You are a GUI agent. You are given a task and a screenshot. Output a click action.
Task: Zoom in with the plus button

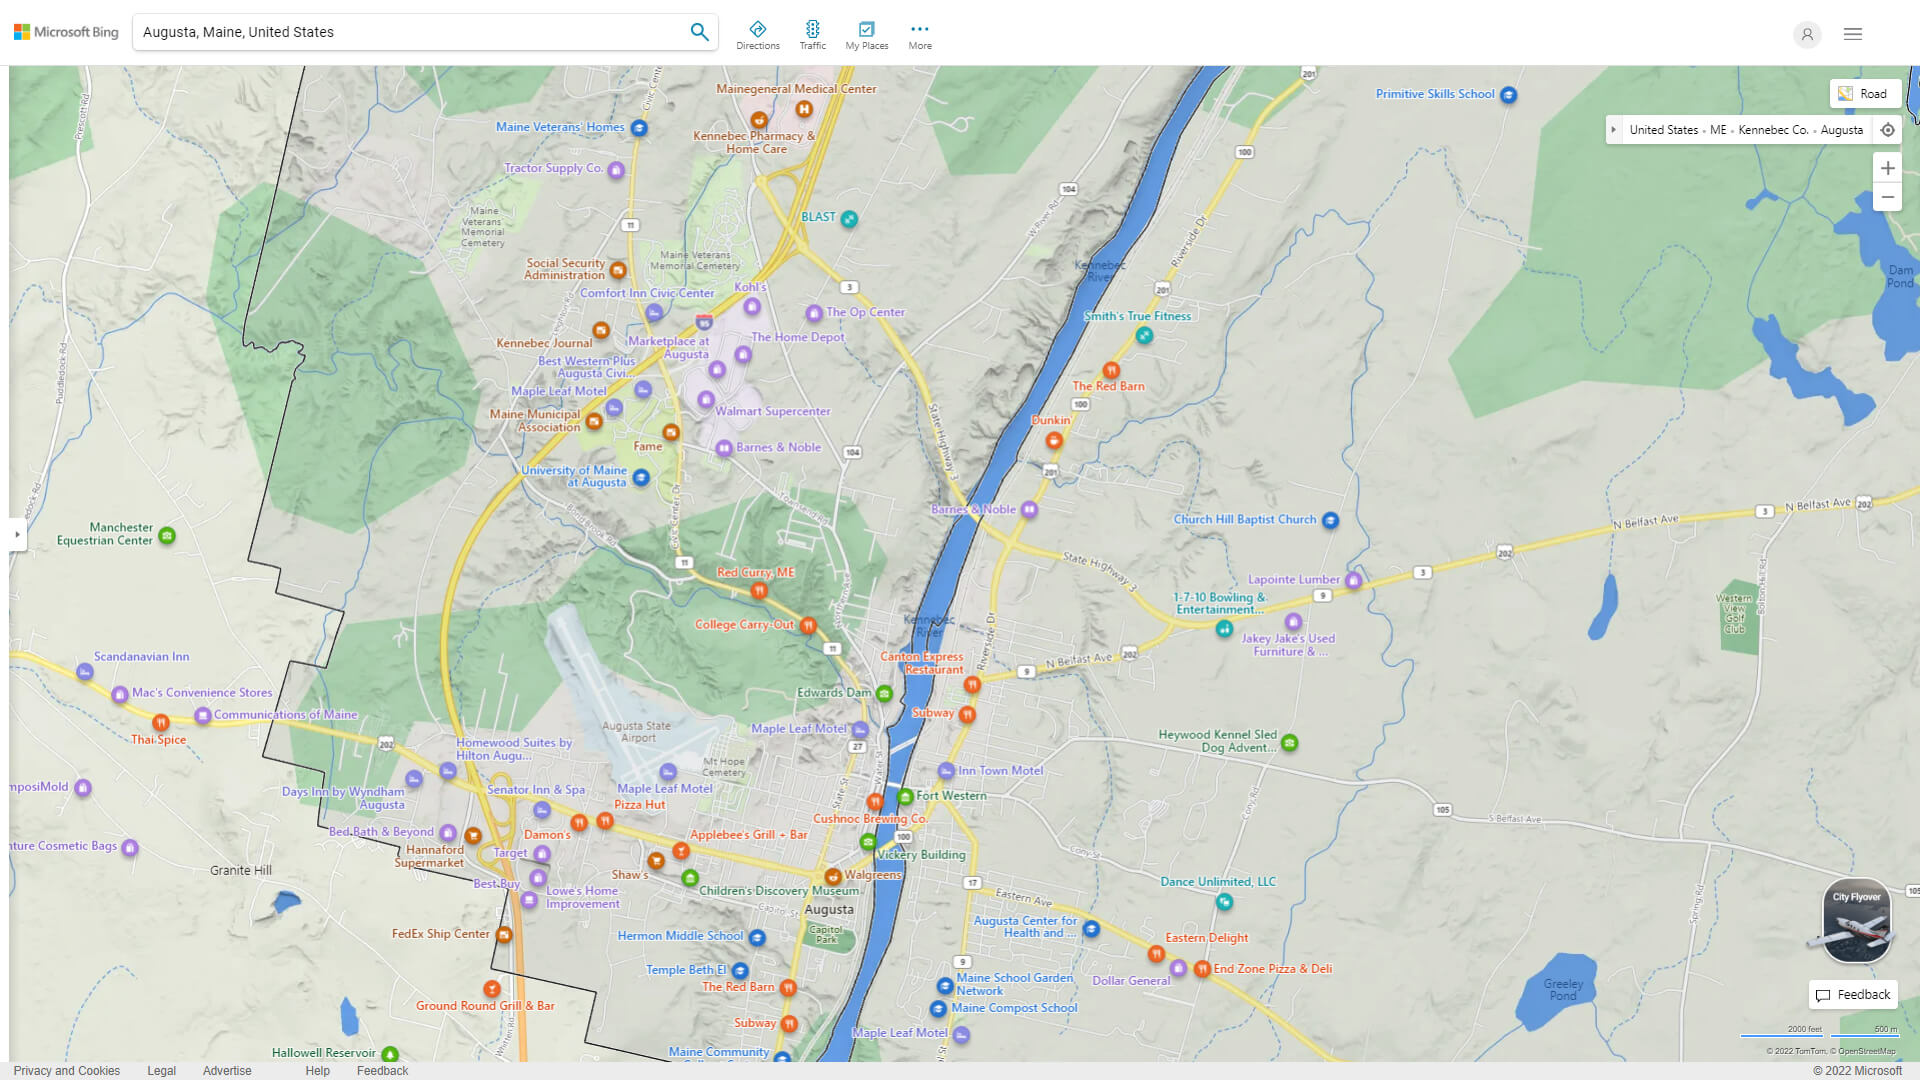1887,168
